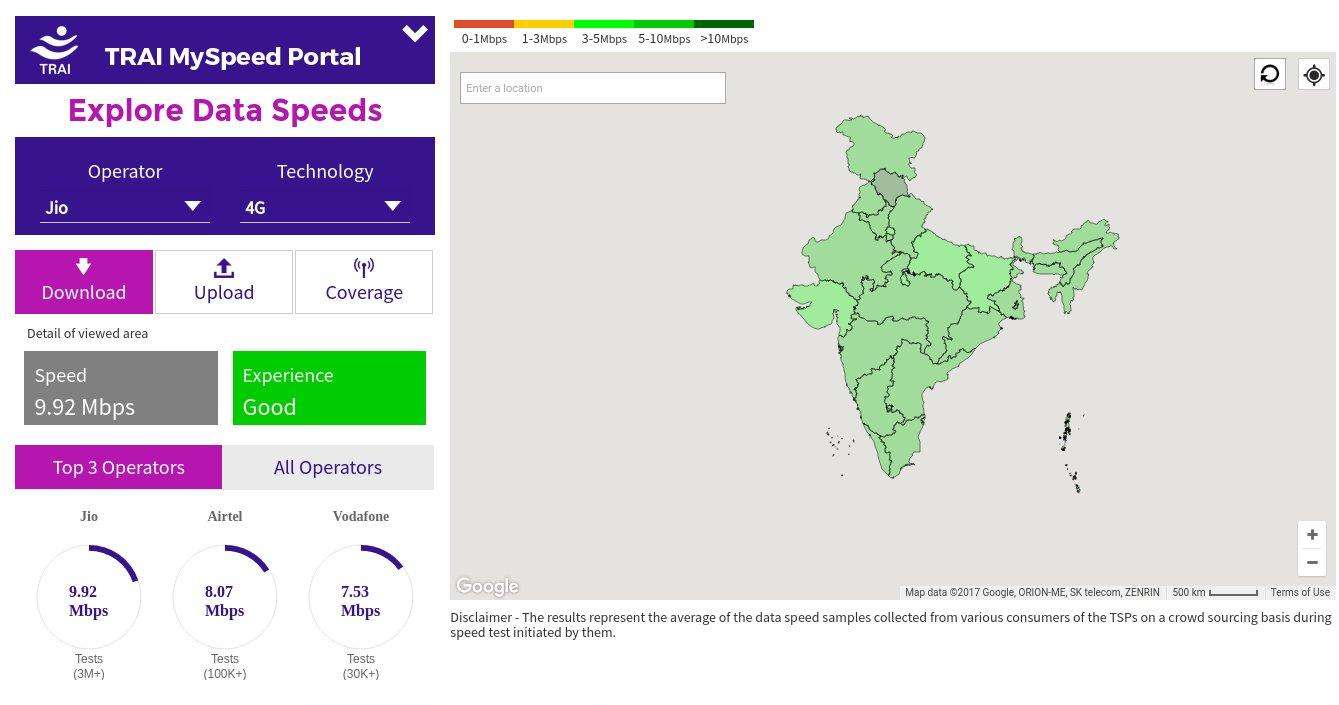Collapse the TRAI MySpeed Portal header chevron
This screenshot has width=1339, height=705.
tap(415, 34)
